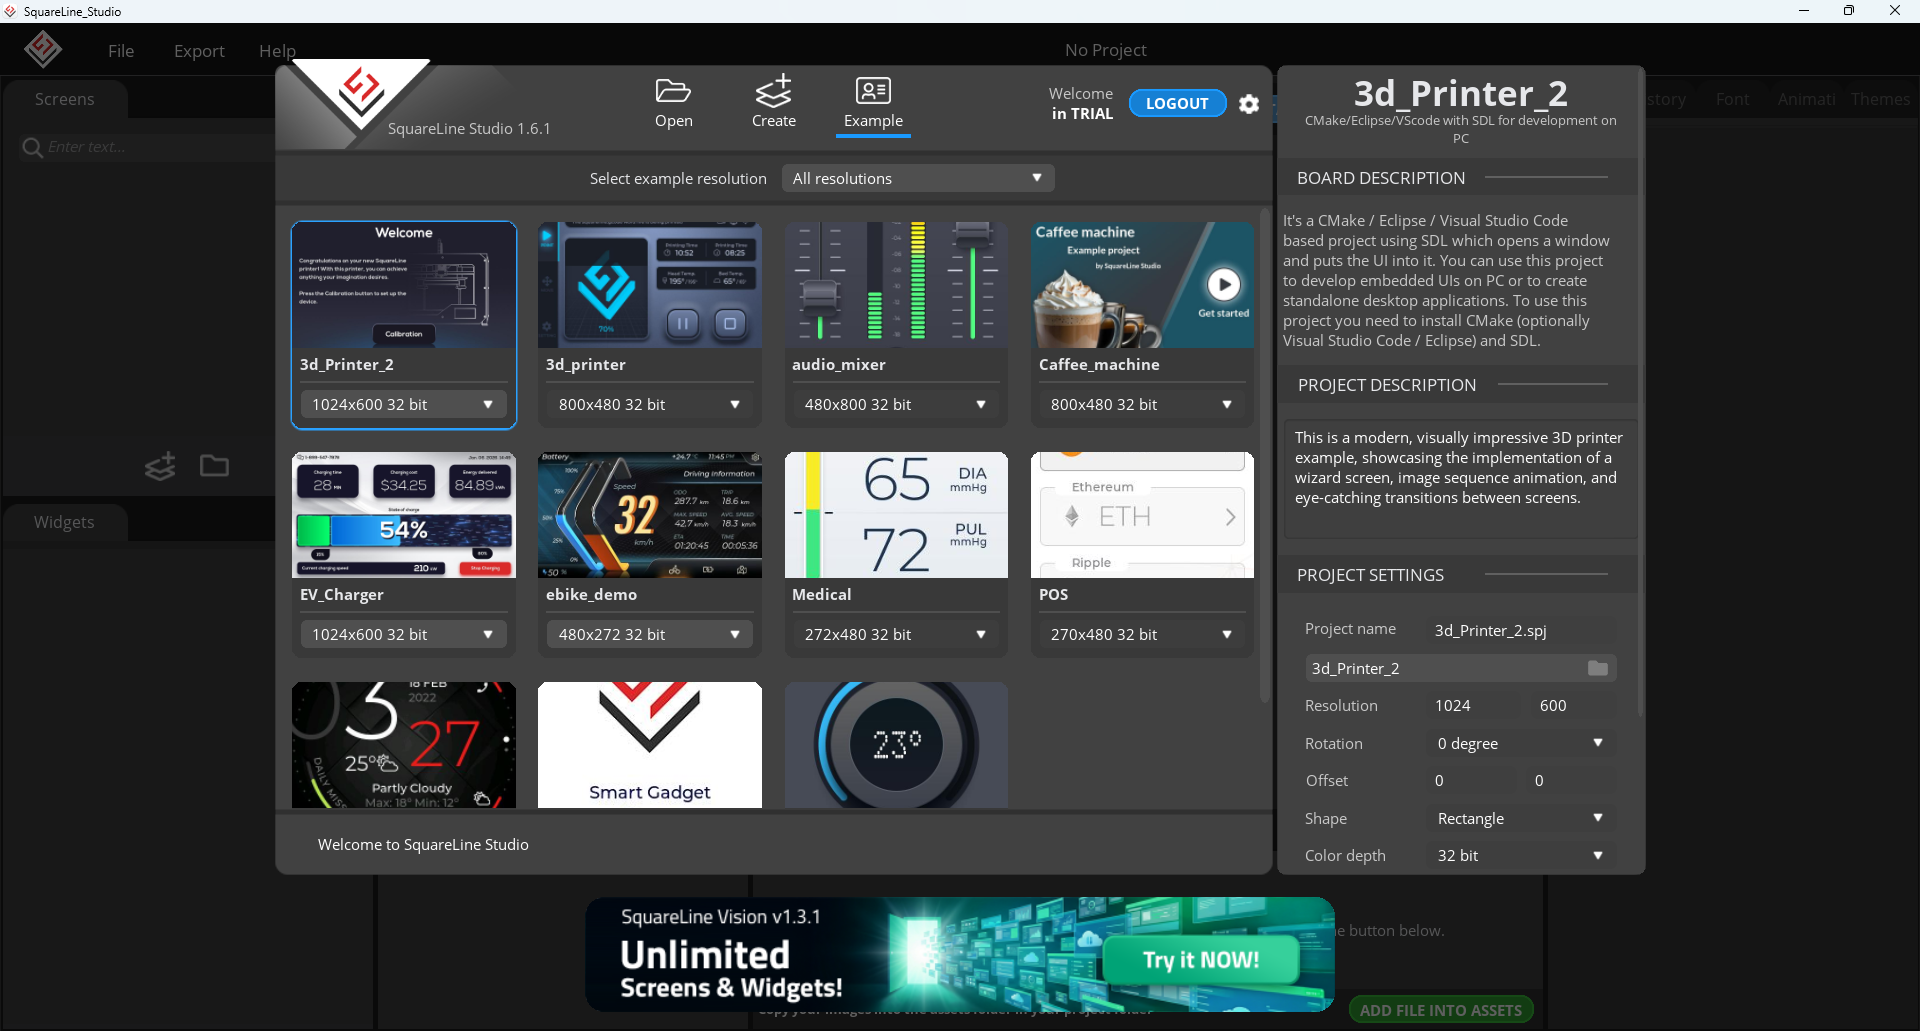Select the 23° thermostat example thumbnail
Viewport: 1920px width, 1031px height.
pyautogui.click(x=896, y=745)
